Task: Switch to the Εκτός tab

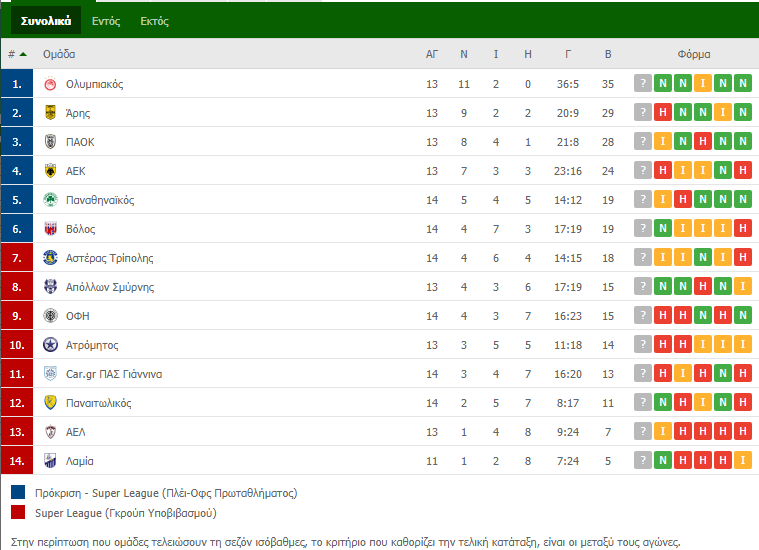Action: click(154, 21)
